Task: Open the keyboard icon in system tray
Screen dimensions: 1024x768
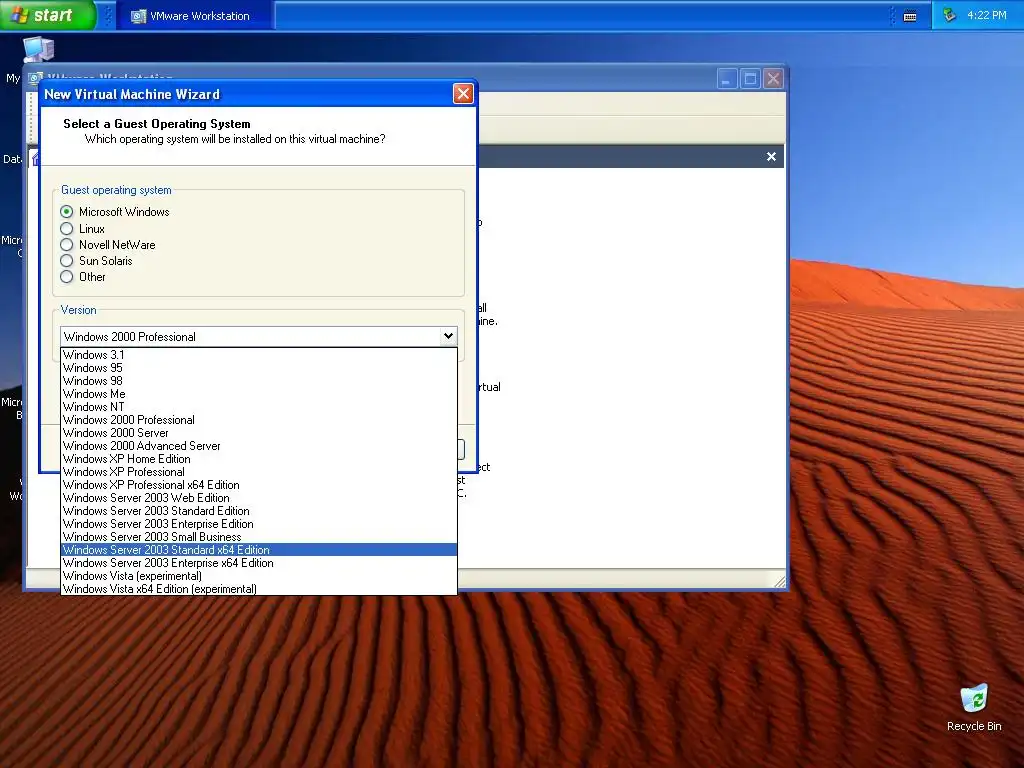Action: click(x=910, y=16)
